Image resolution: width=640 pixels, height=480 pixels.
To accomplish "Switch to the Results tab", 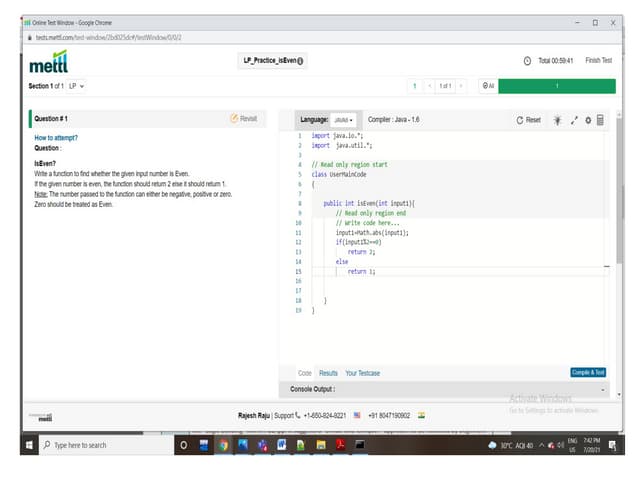I will [328, 373].
